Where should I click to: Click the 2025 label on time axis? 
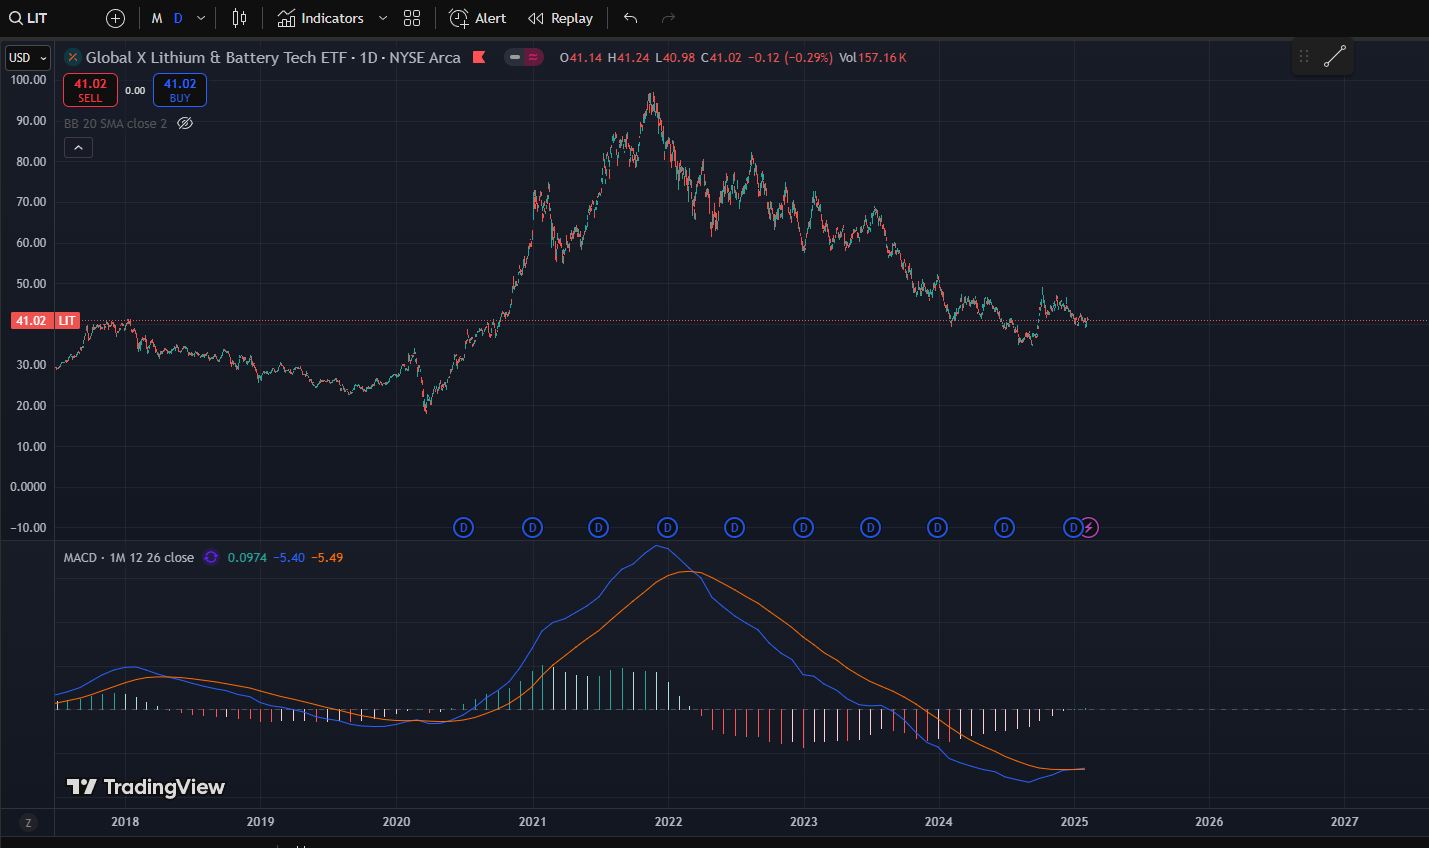pyautogui.click(x=1074, y=822)
